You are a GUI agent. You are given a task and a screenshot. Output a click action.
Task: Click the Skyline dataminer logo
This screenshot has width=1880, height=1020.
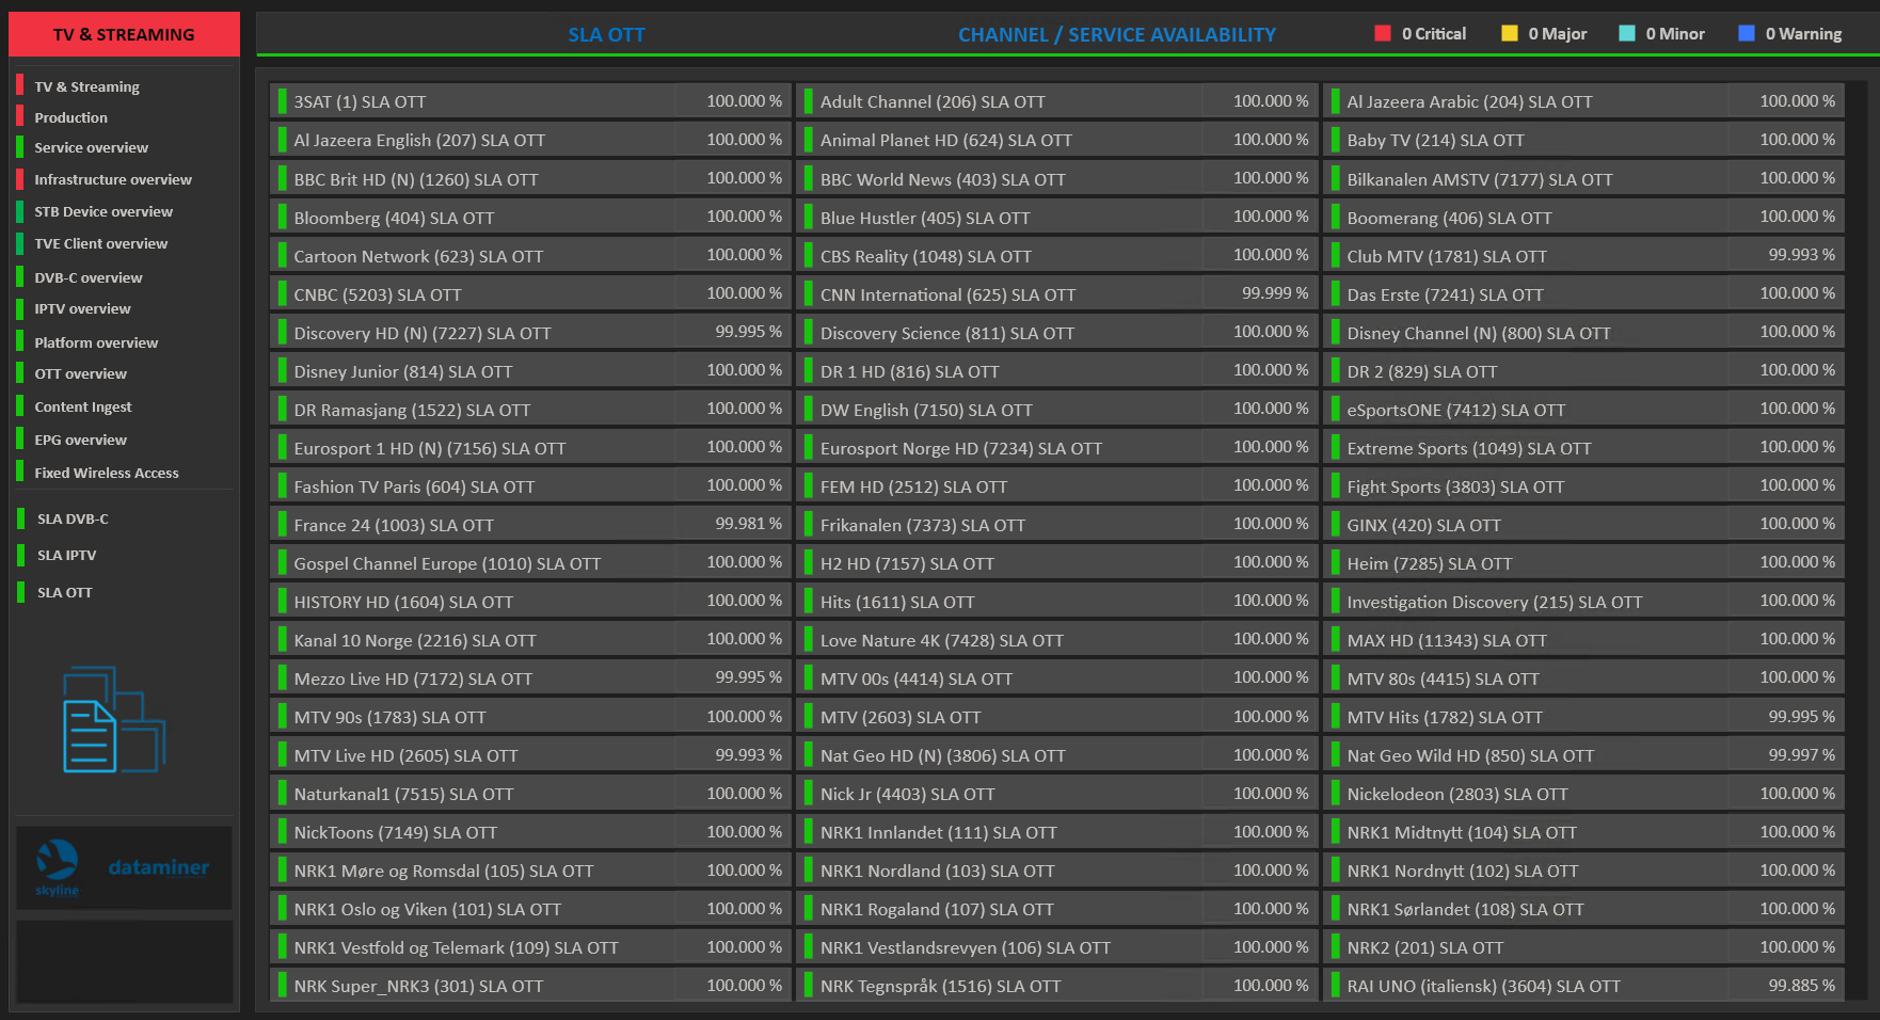pos(123,868)
